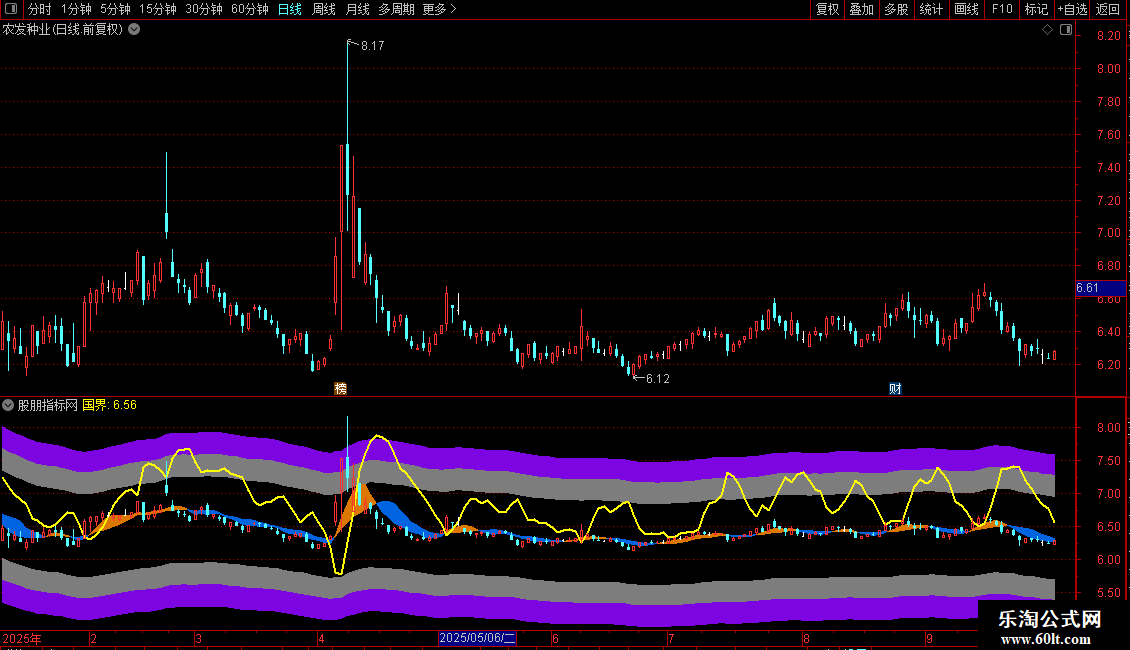1130x650 pixels.
Task: Click the 返回 back button
Action: click(1108, 9)
